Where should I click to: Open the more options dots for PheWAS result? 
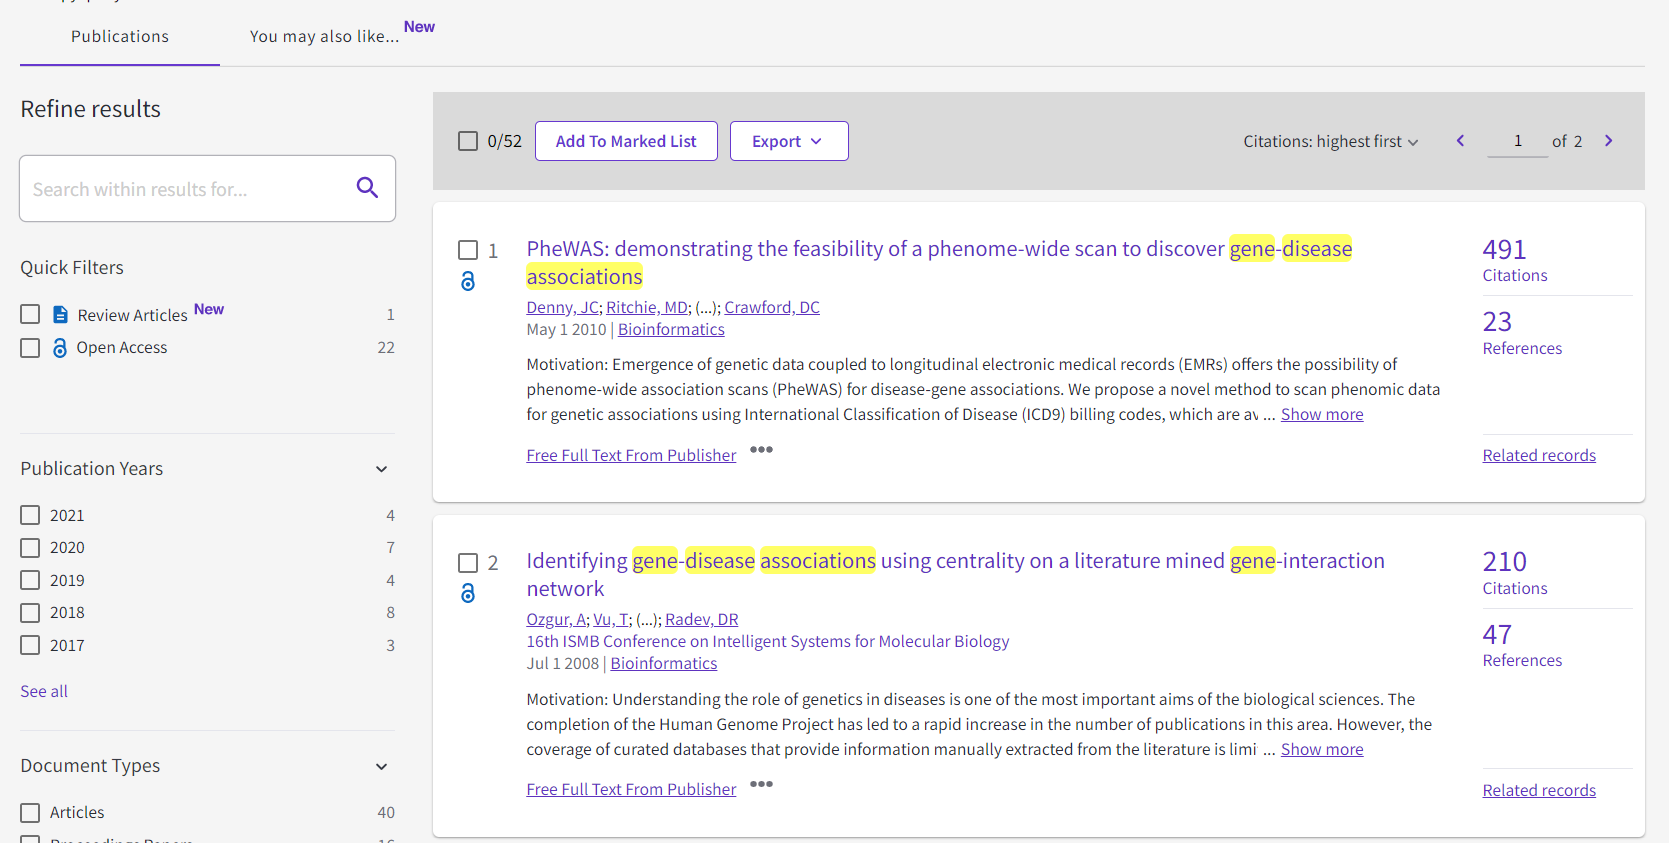(x=761, y=449)
